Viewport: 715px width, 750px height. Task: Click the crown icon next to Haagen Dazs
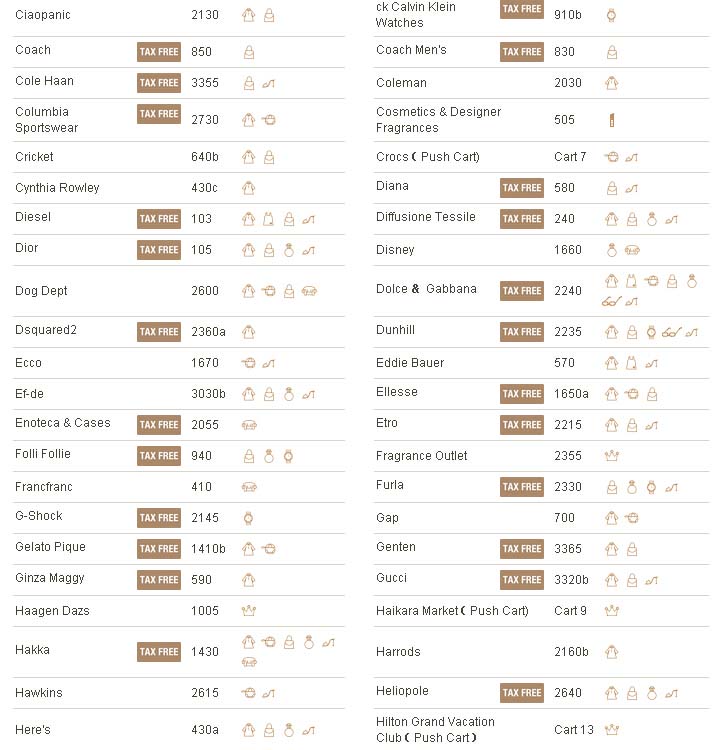[249, 611]
